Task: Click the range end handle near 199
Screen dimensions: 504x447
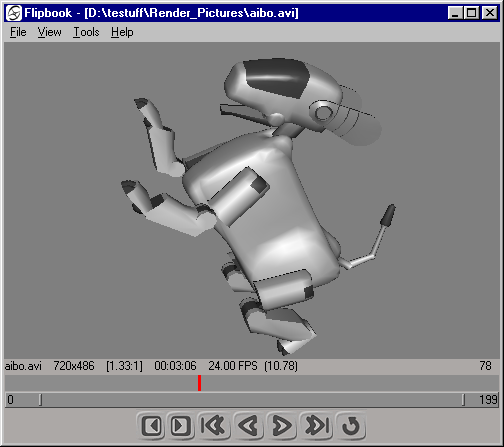Action: click(463, 400)
